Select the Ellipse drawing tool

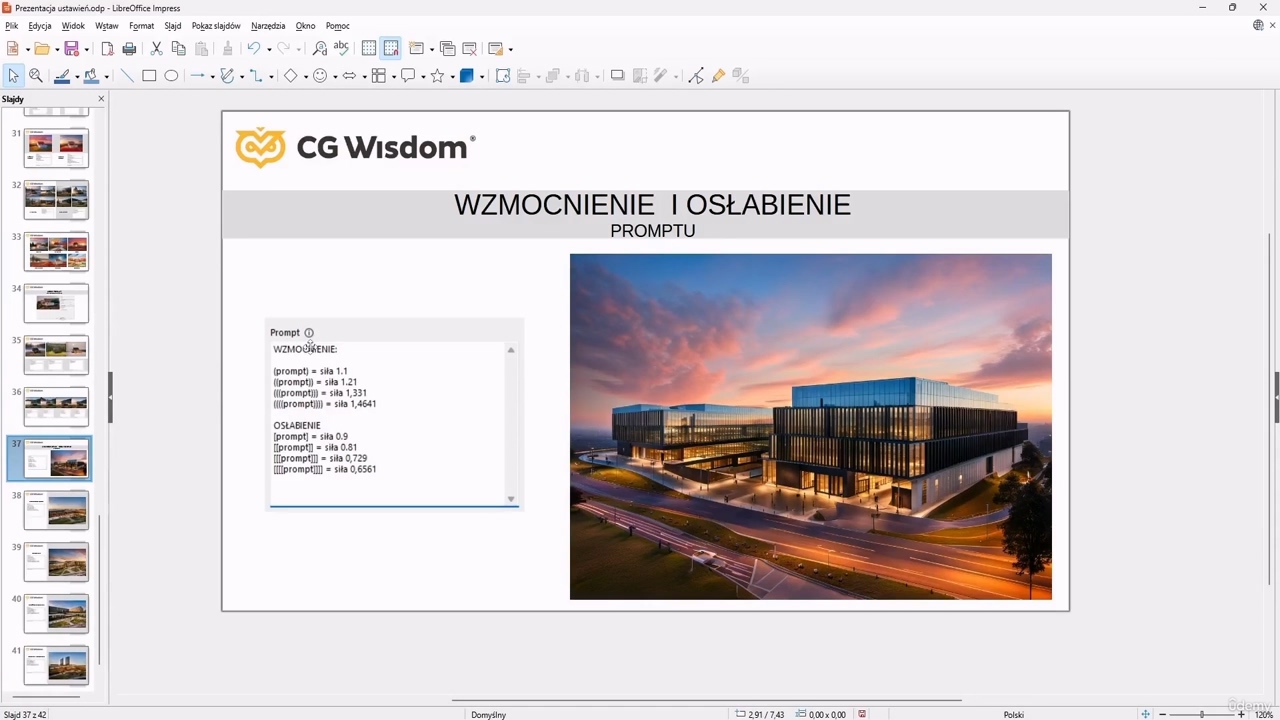[171, 76]
